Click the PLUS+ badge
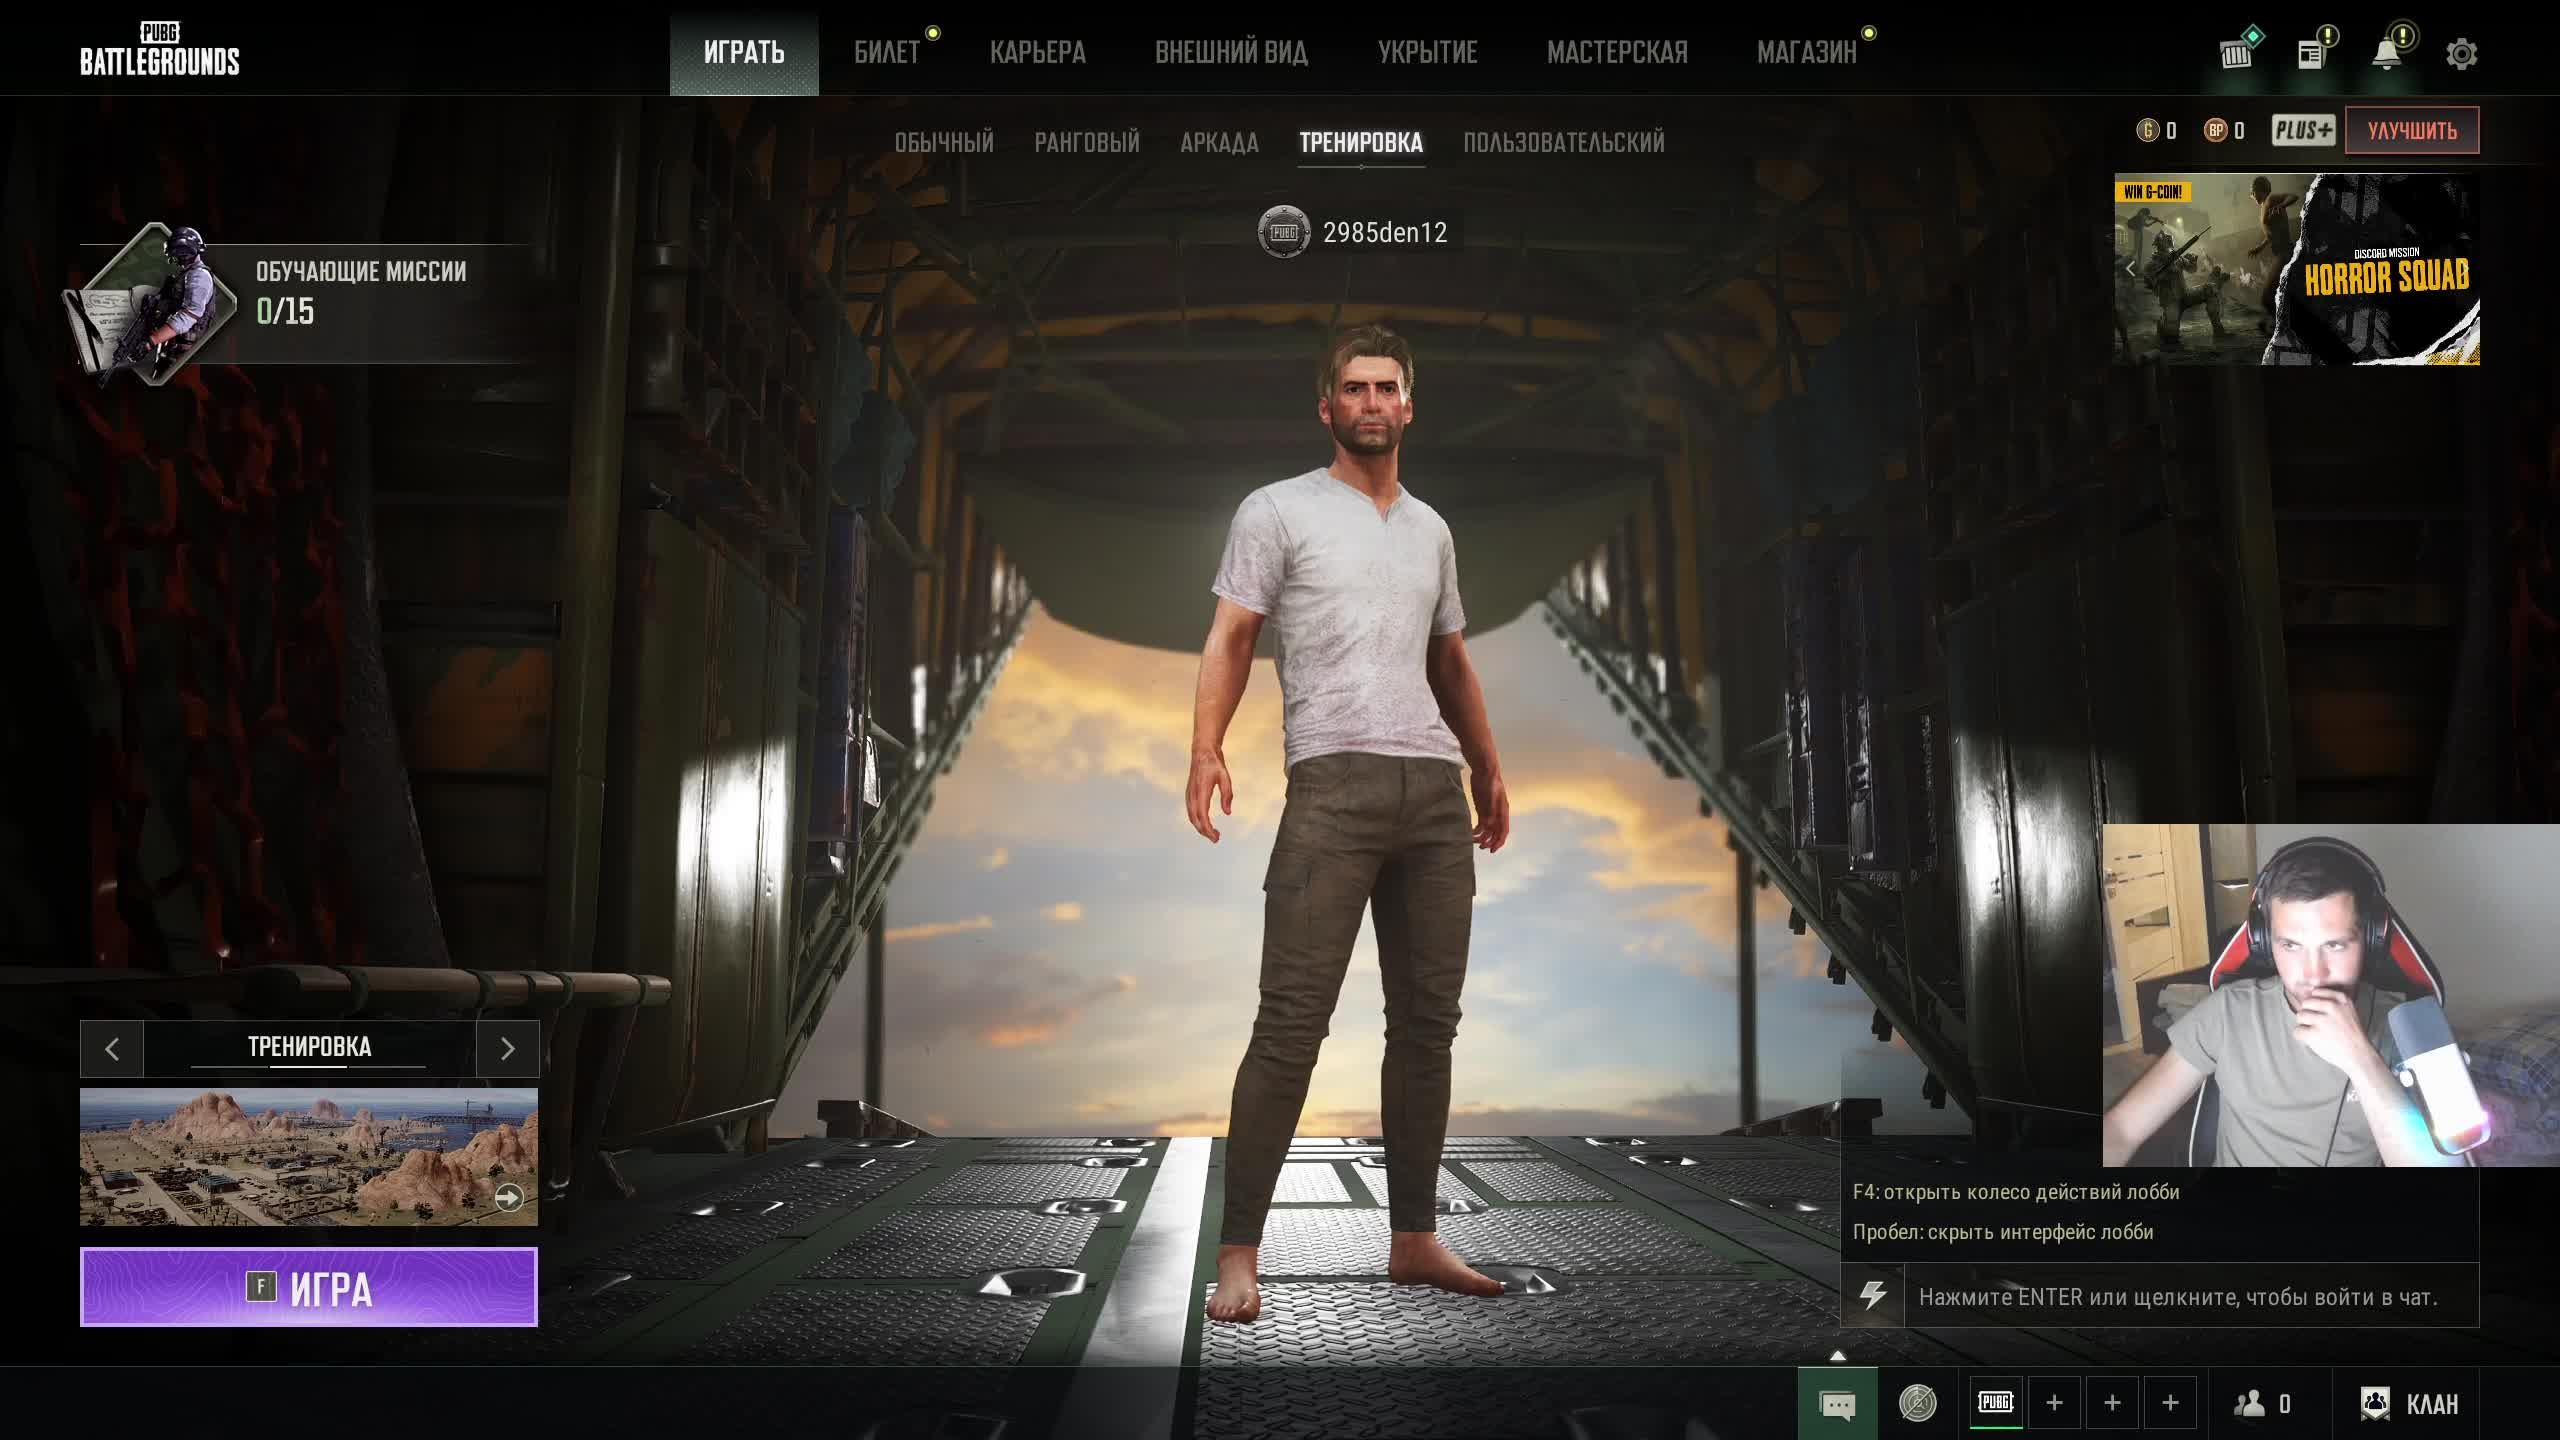The height and width of the screenshot is (1440, 2560). click(x=2304, y=129)
